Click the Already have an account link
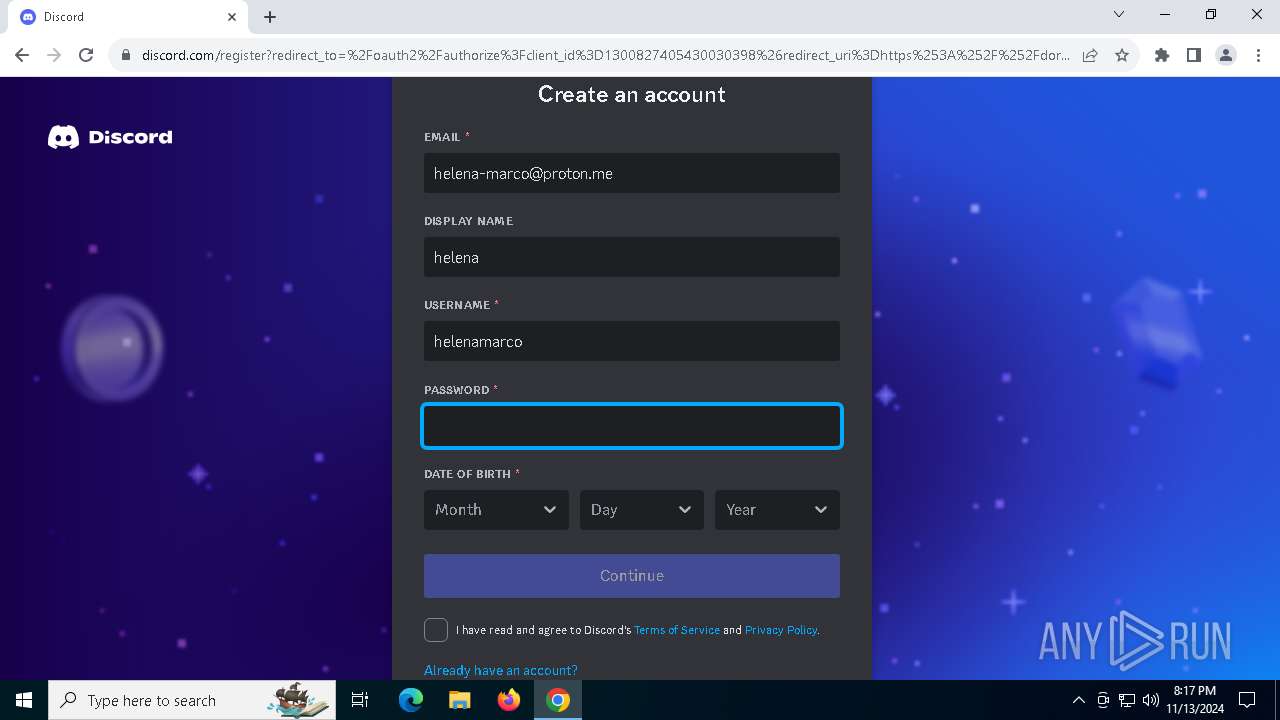This screenshot has height=720, width=1280. pos(501,670)
